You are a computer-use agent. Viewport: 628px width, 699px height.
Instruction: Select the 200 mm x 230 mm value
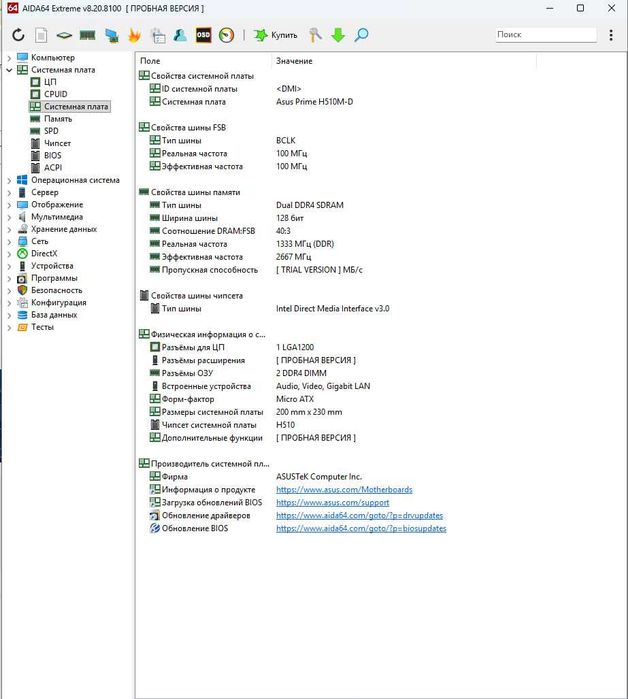309,412
